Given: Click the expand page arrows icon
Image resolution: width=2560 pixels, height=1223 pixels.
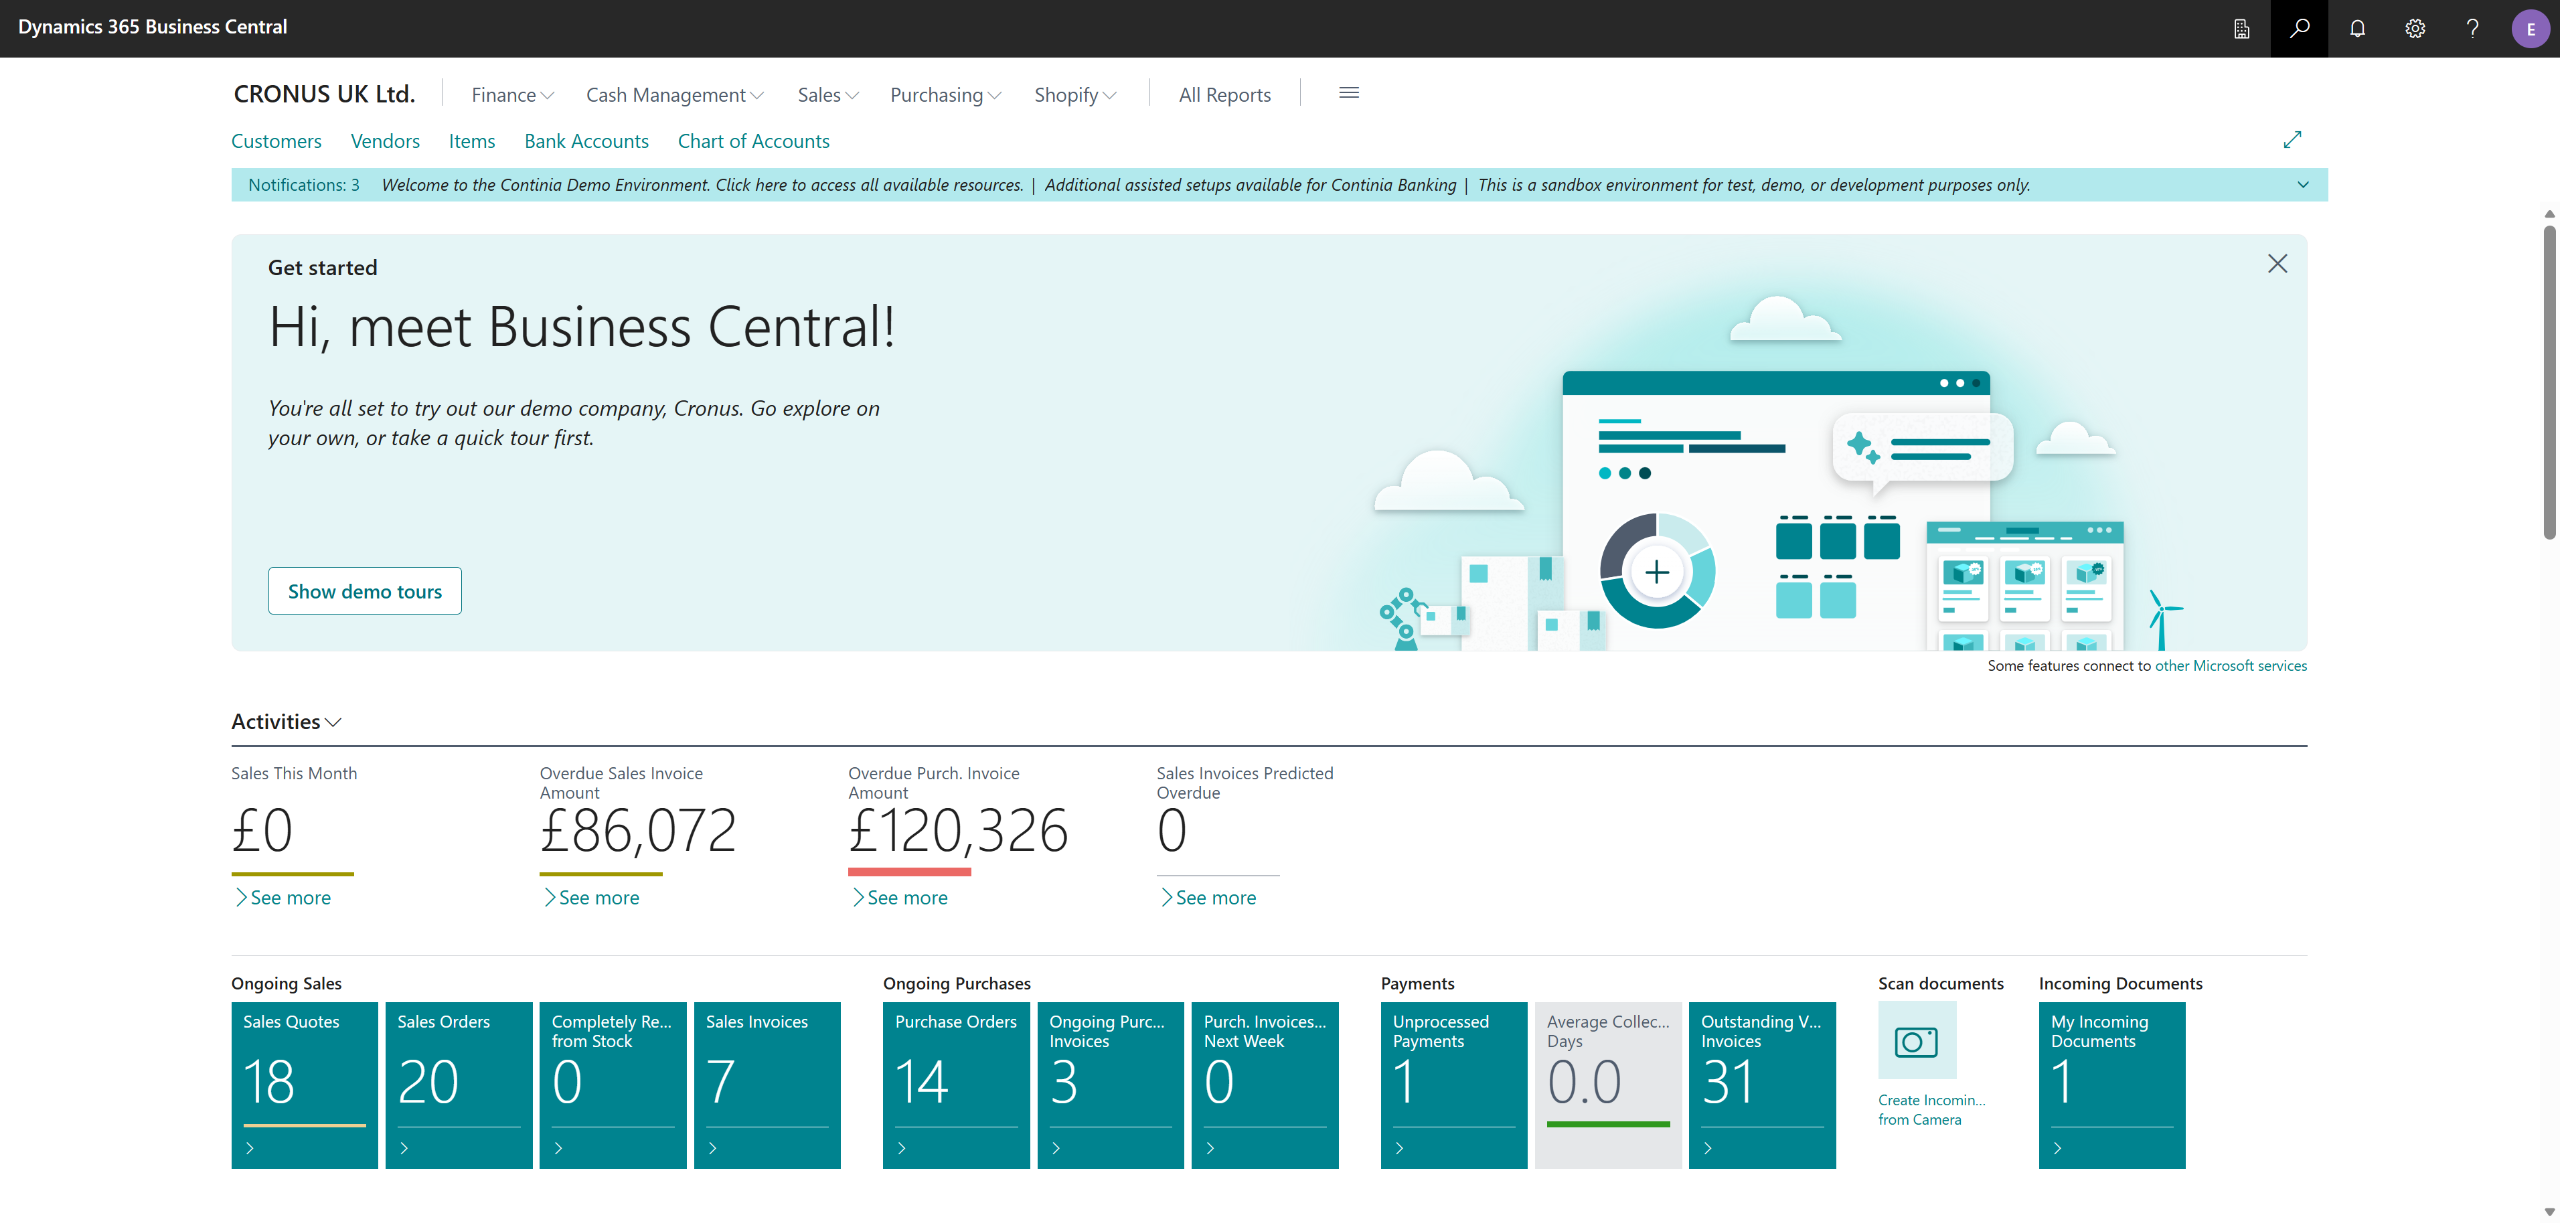Looking at the screenshot, I should pos(2292,140).
